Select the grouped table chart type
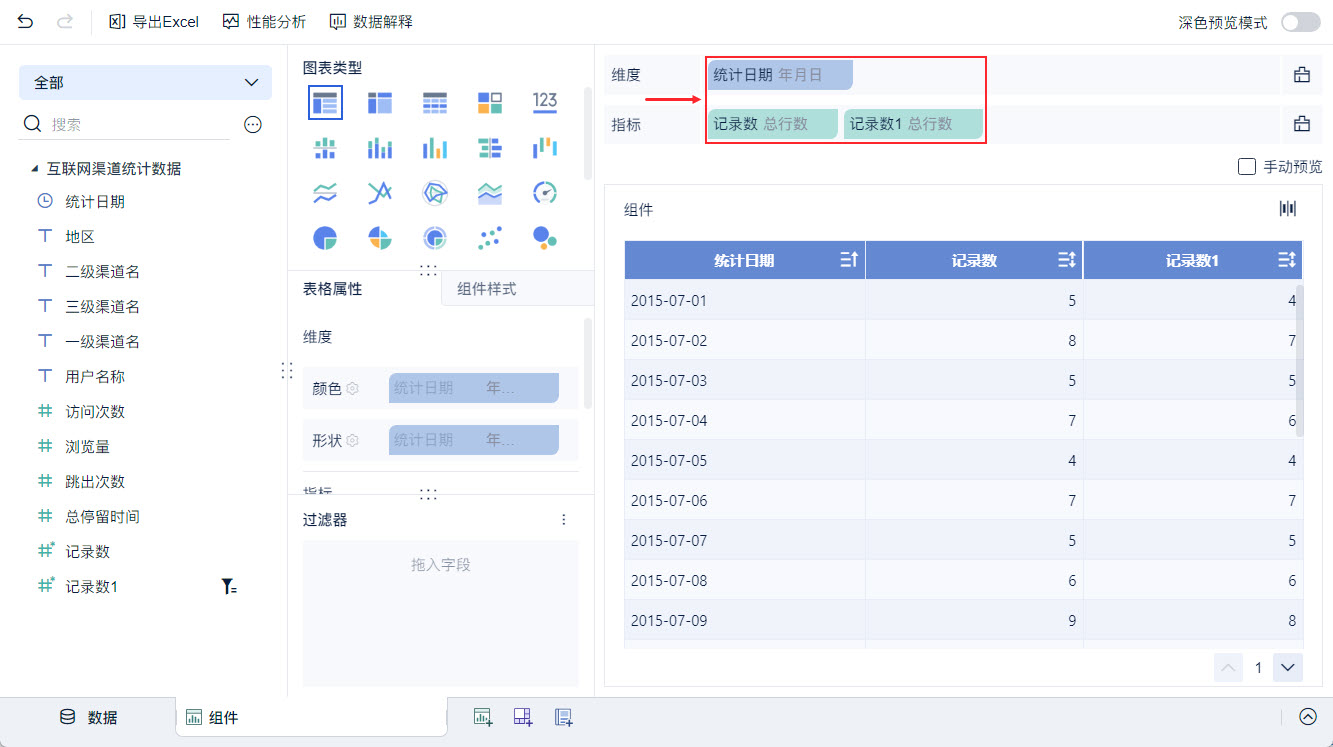This screenshot has height=747, width=1333. pyautogui.click(x=325, y=102)
